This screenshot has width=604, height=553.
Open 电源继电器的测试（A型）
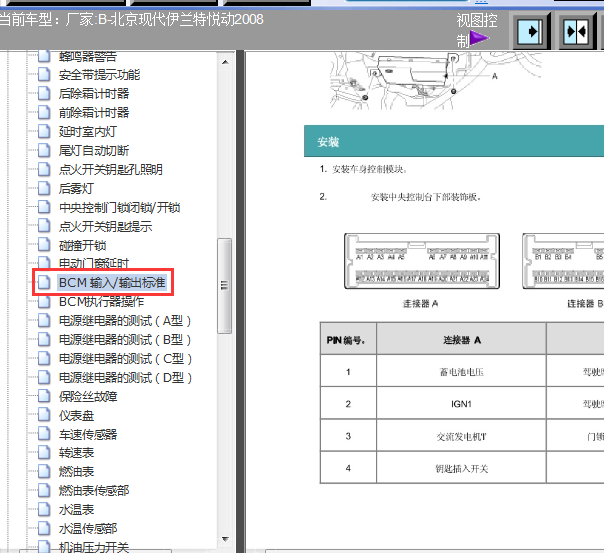click(x=125, y=321)
